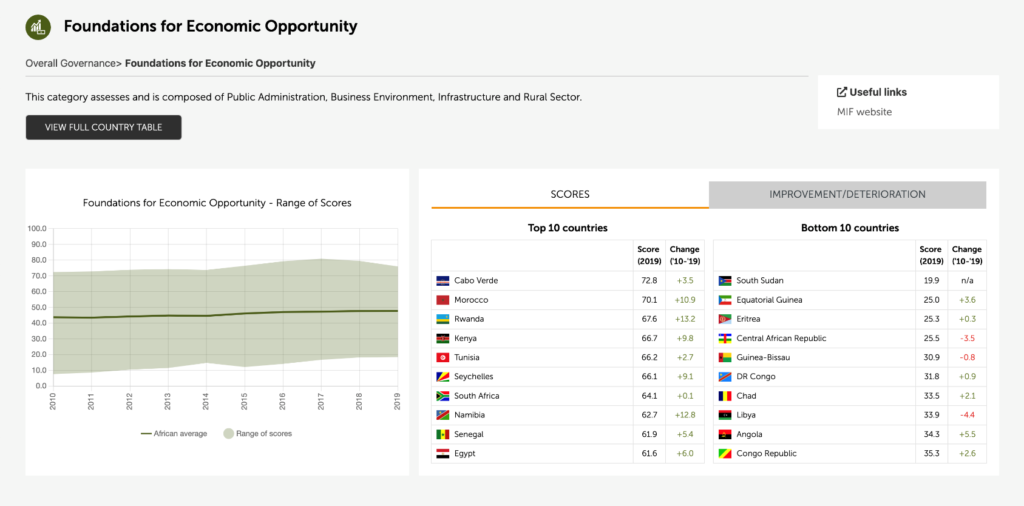Click the Kenya flag icon
Image resolution: width=1024 pixels, height=506 pixels.
pos(442,338)
